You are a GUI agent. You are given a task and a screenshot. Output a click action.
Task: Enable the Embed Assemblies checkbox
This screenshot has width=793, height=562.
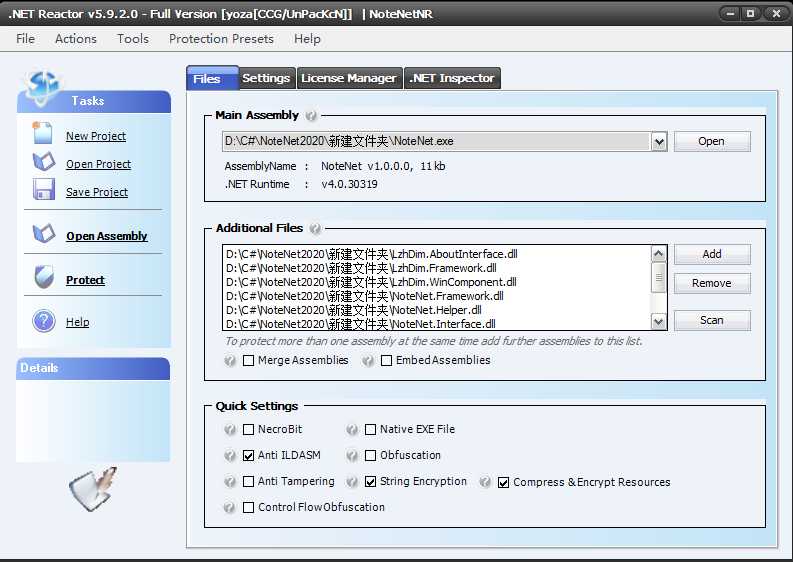[386, 360]
